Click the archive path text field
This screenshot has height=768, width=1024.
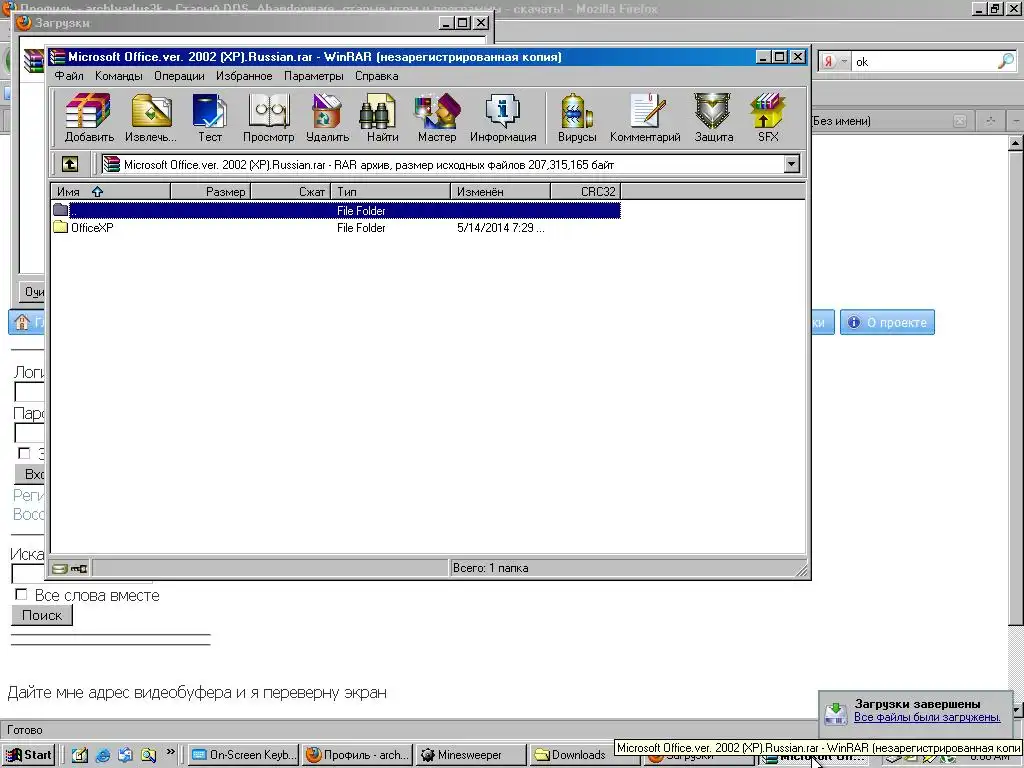(441, 165)
